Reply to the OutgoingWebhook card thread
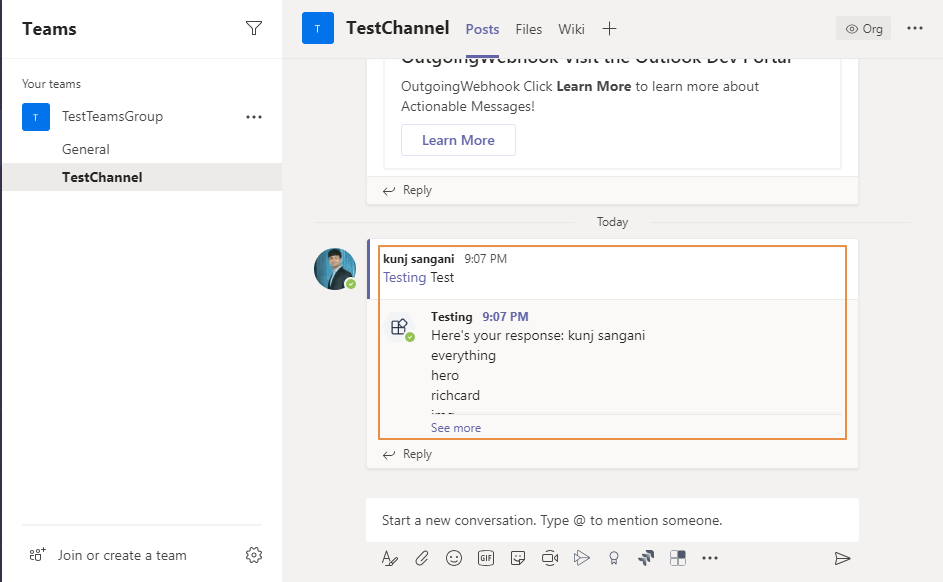 (x=408, y=190)
